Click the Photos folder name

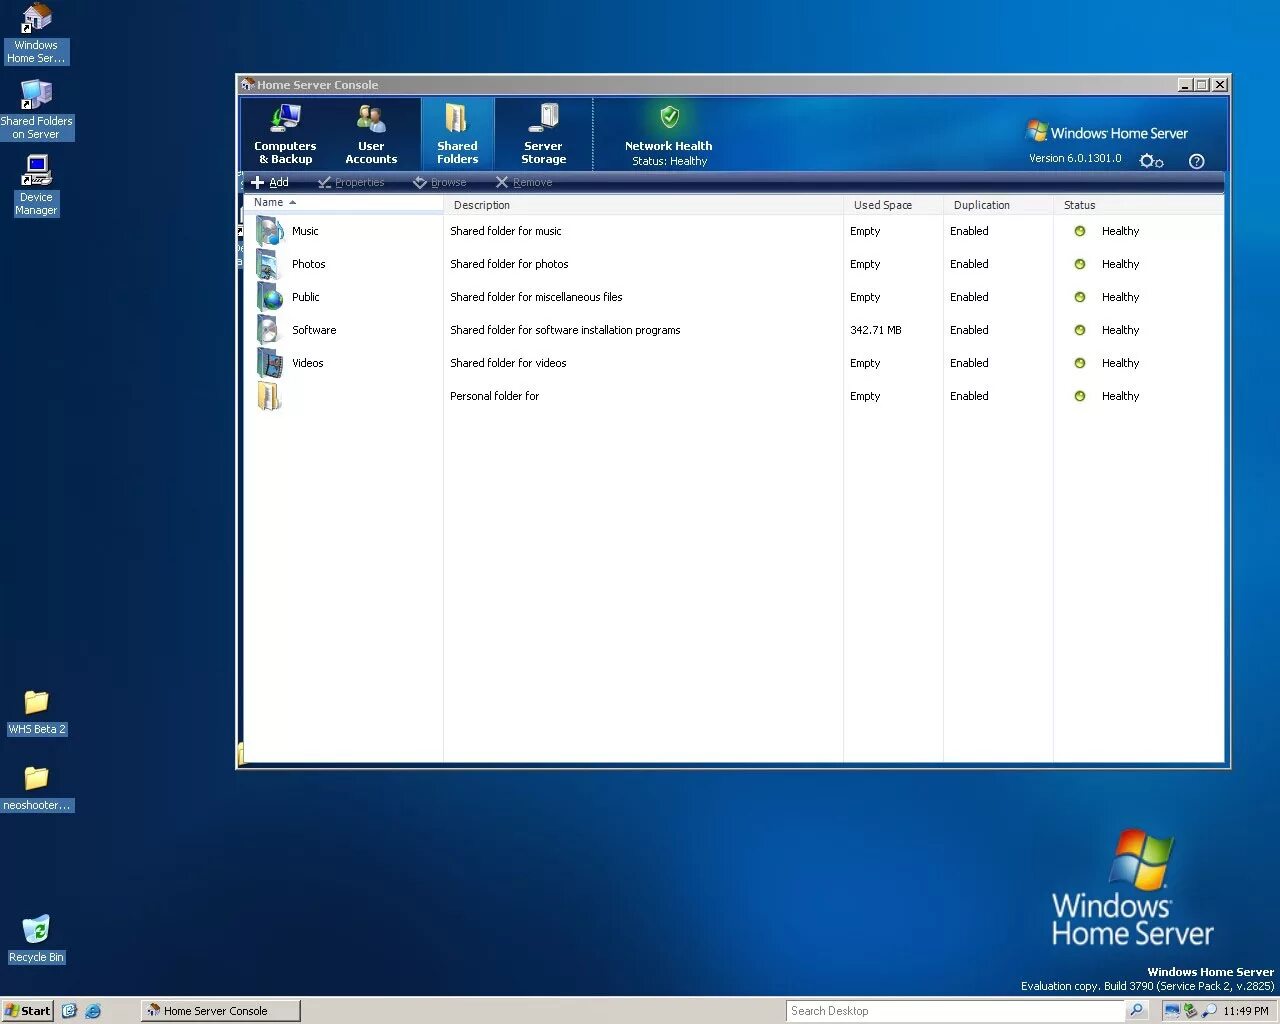tap(308, 264)
